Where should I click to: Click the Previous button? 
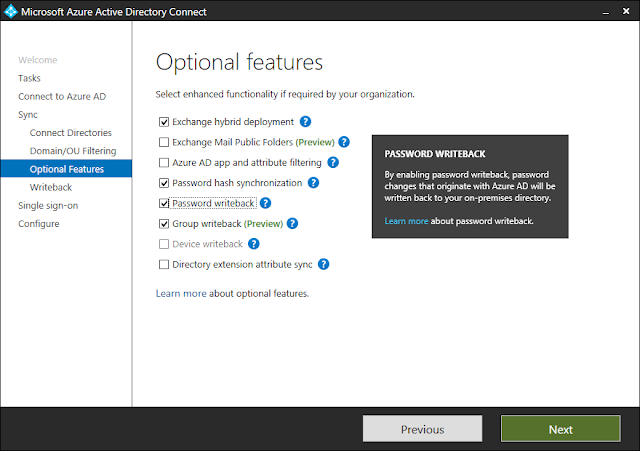pos(422,429)
